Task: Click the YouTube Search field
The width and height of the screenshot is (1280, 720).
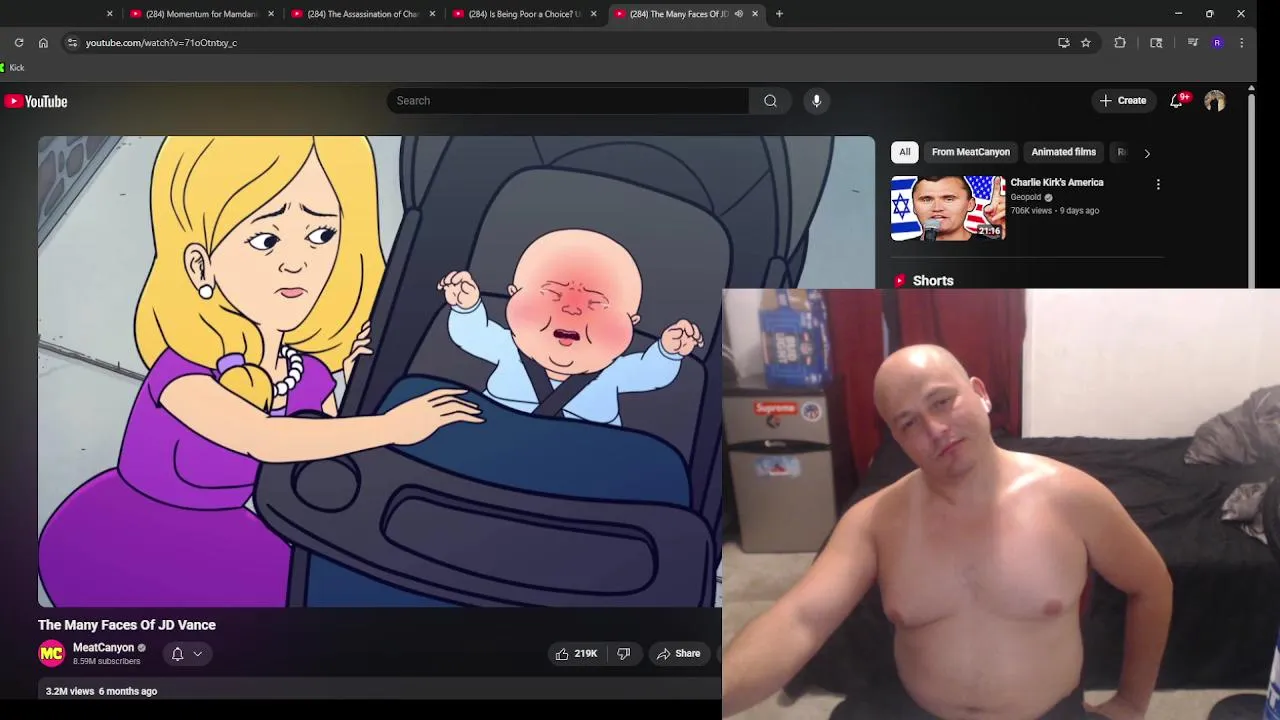Action: [x=567, y=100]
